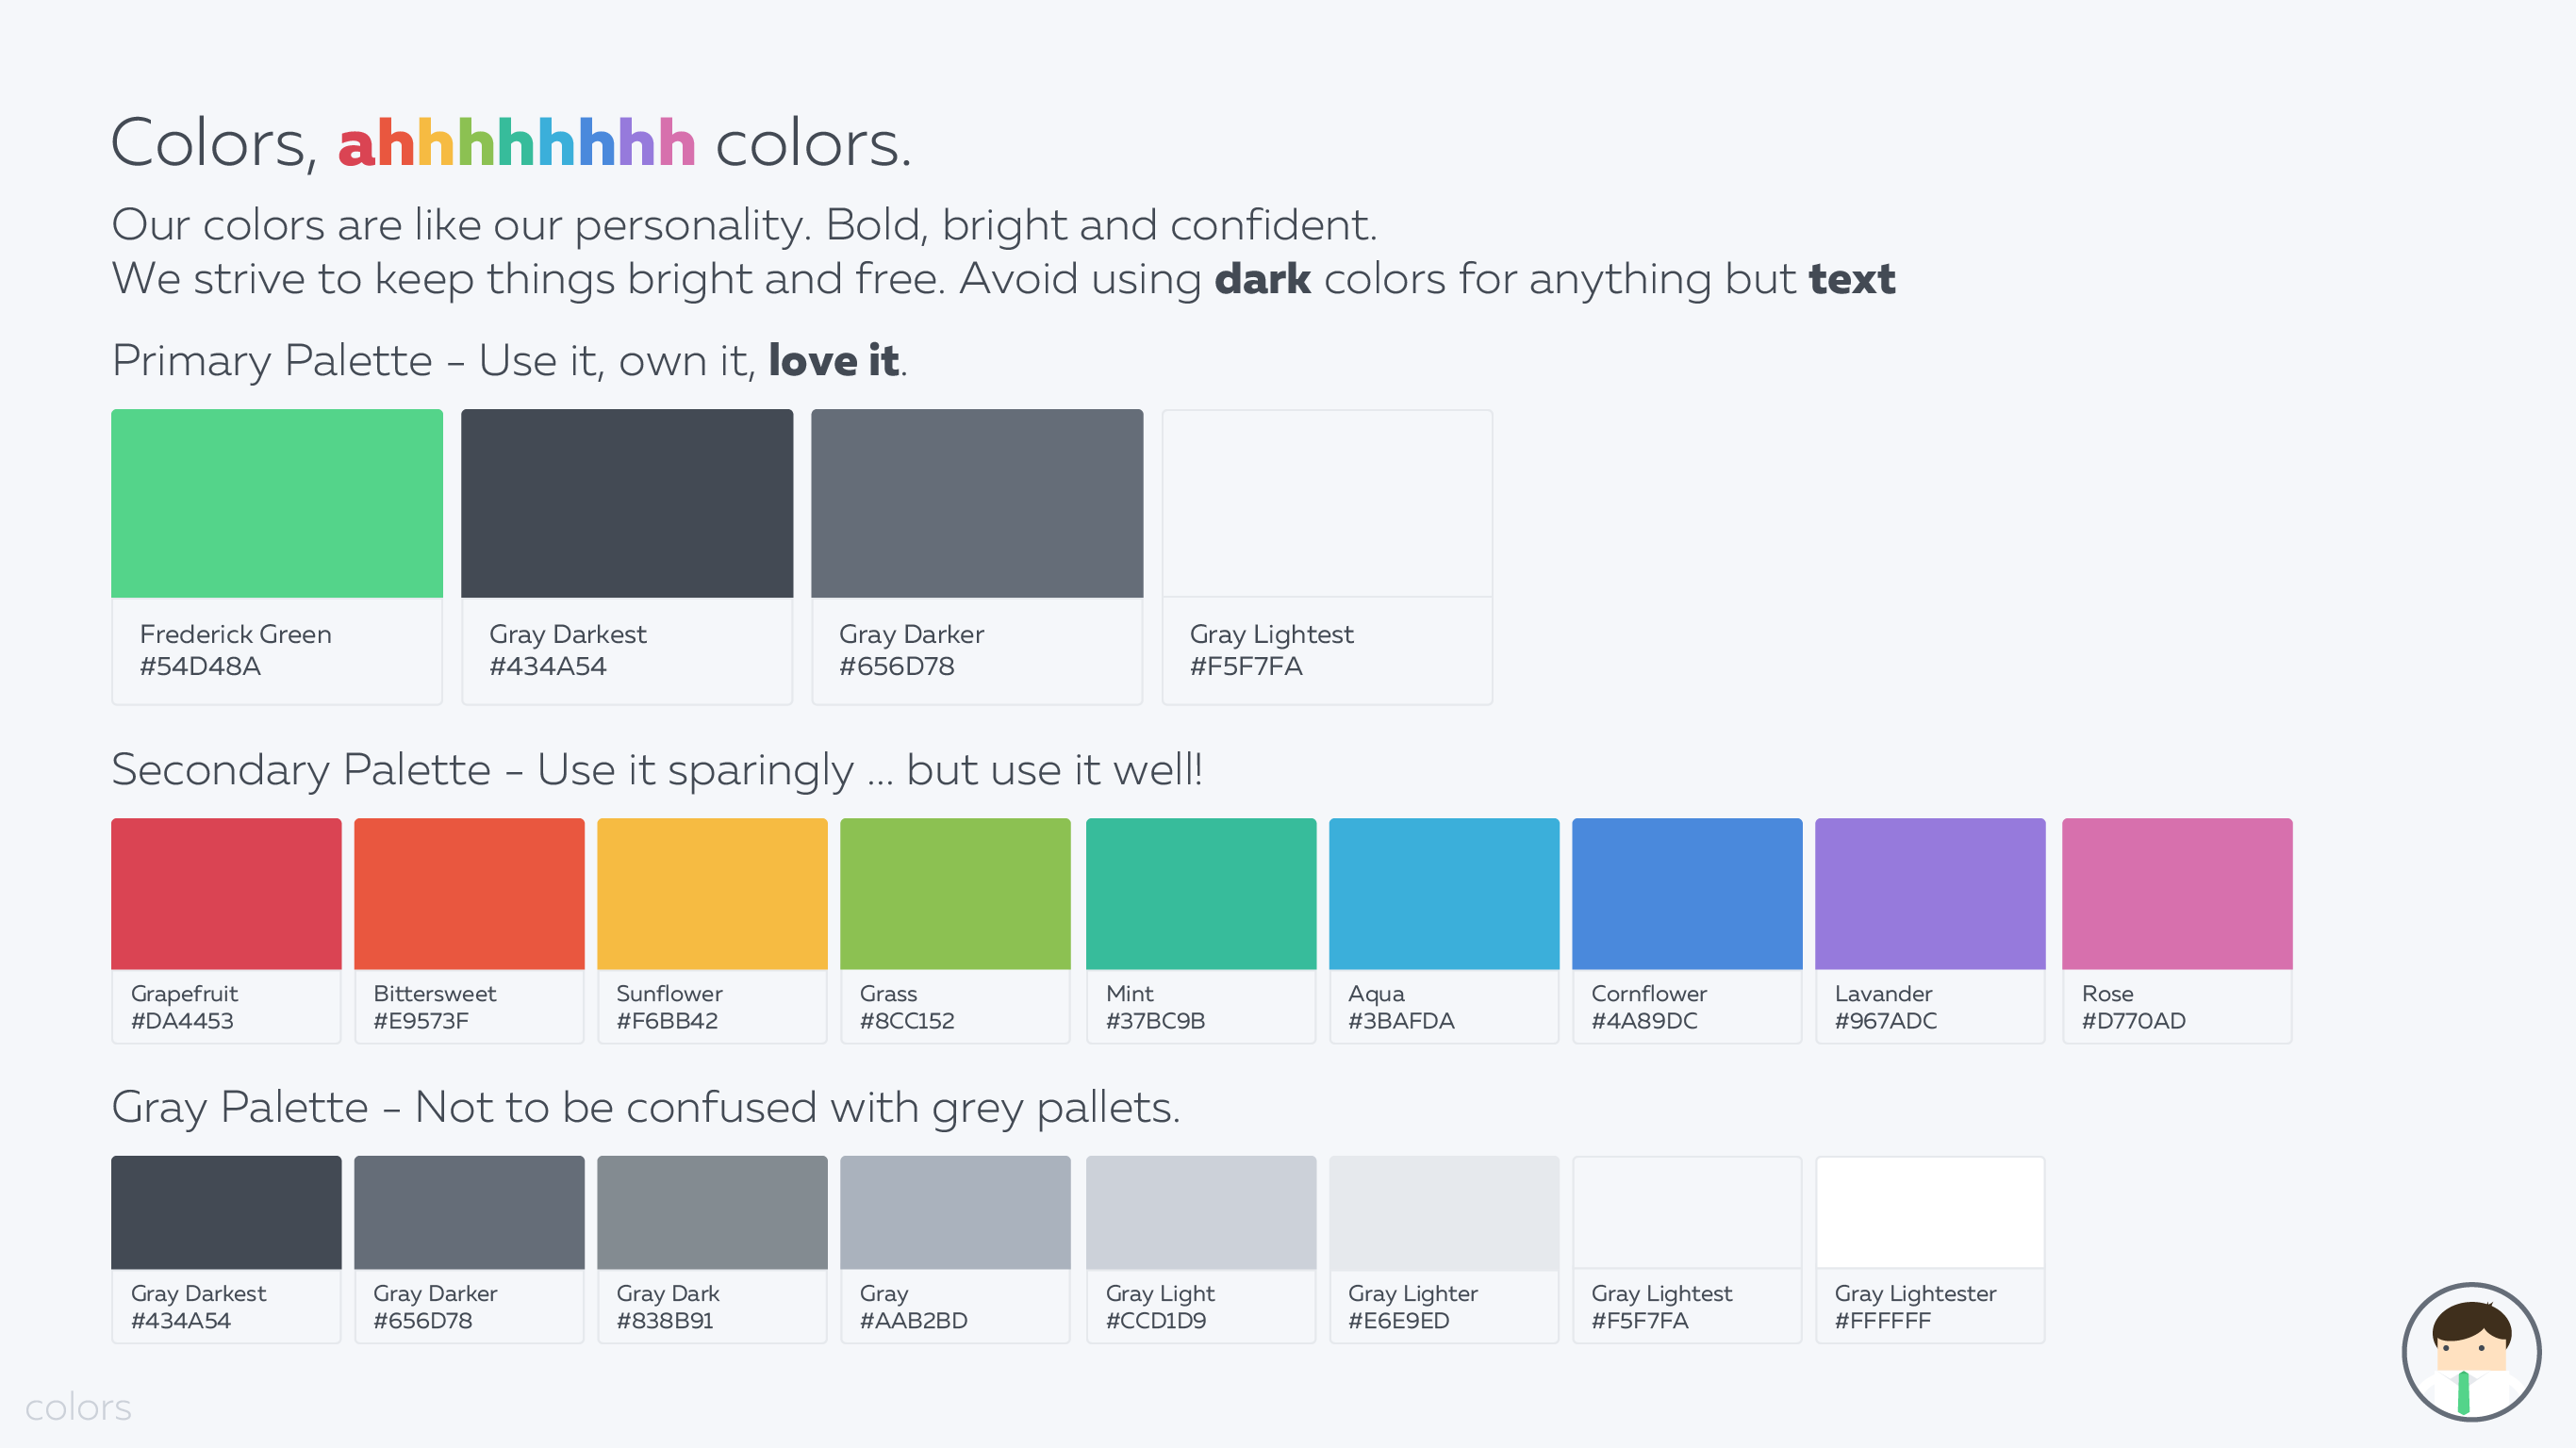The image size is (2576, 1448).
Task: Choose the Rose pink swatch
Action: 2176,894
